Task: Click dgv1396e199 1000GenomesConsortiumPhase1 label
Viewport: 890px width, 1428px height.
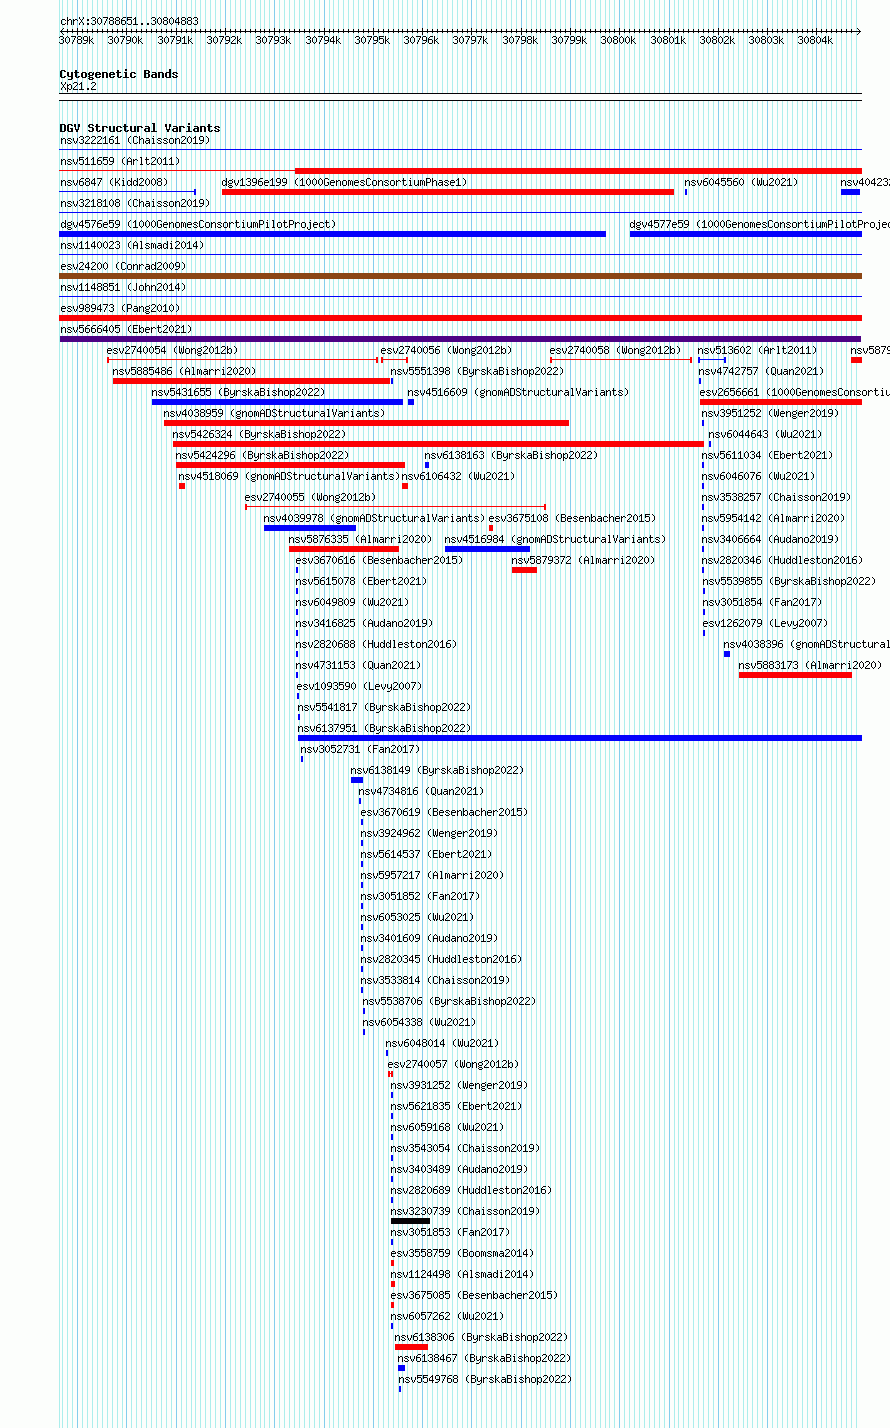Action: [344, 183]
